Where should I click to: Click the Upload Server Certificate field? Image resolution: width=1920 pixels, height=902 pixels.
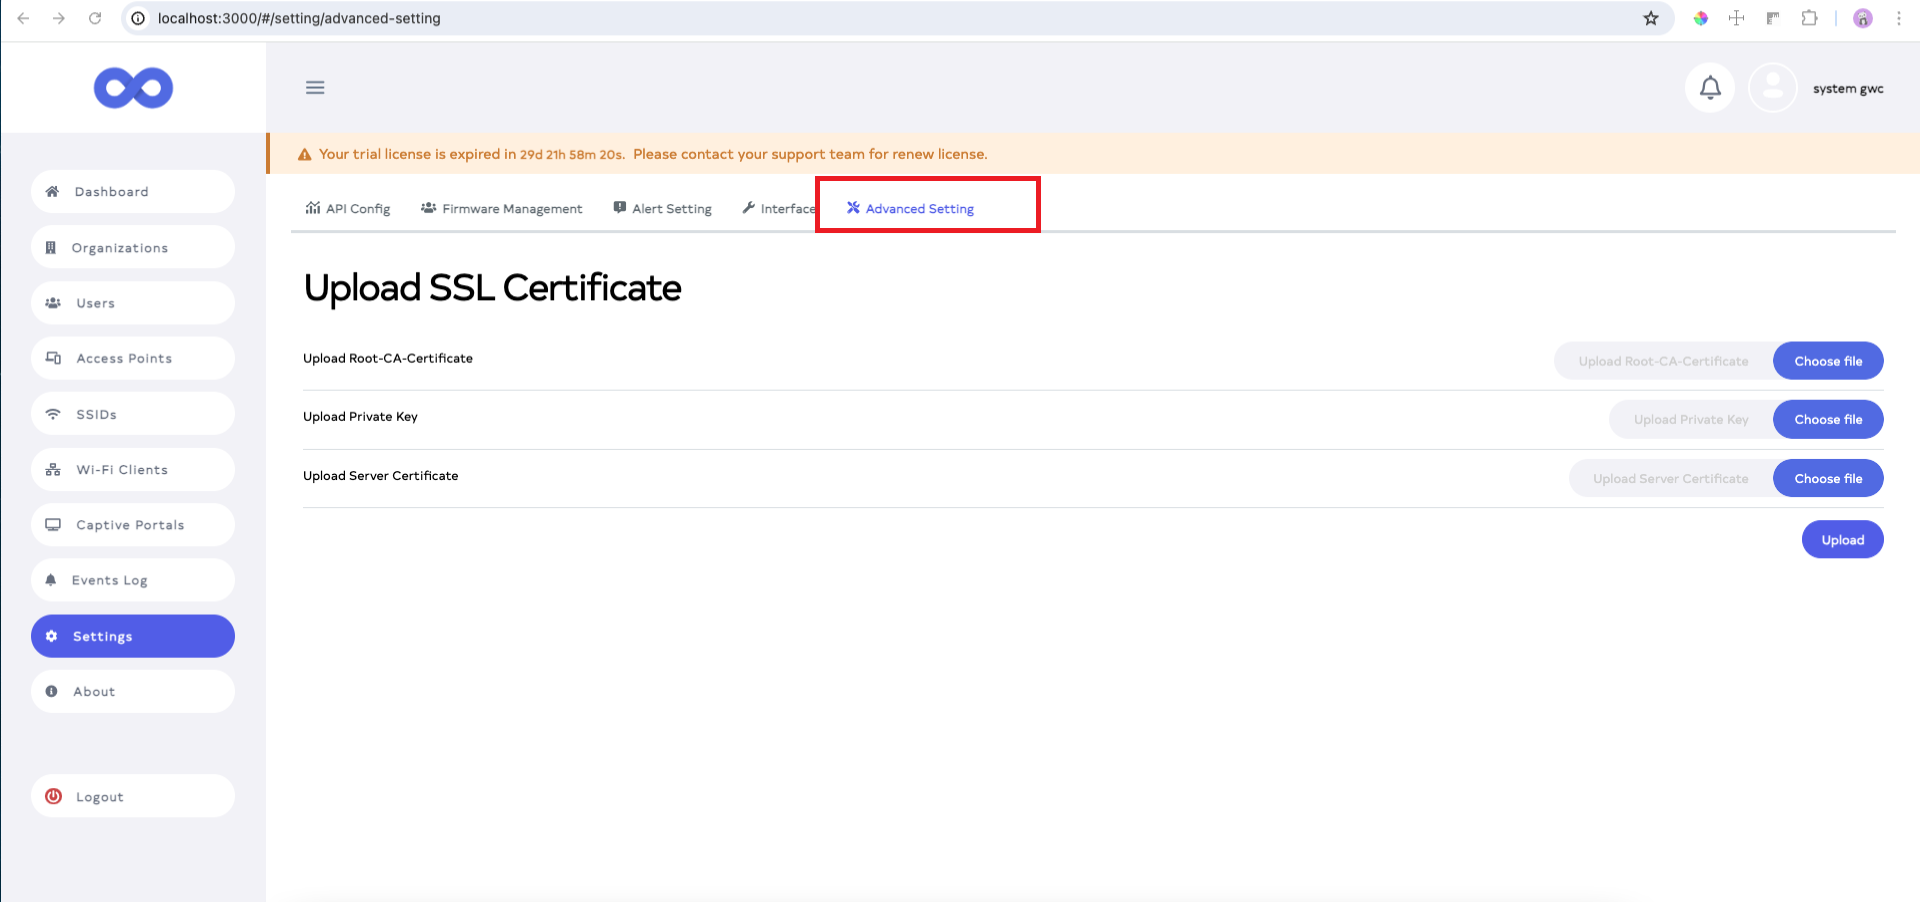[1670, 479]
